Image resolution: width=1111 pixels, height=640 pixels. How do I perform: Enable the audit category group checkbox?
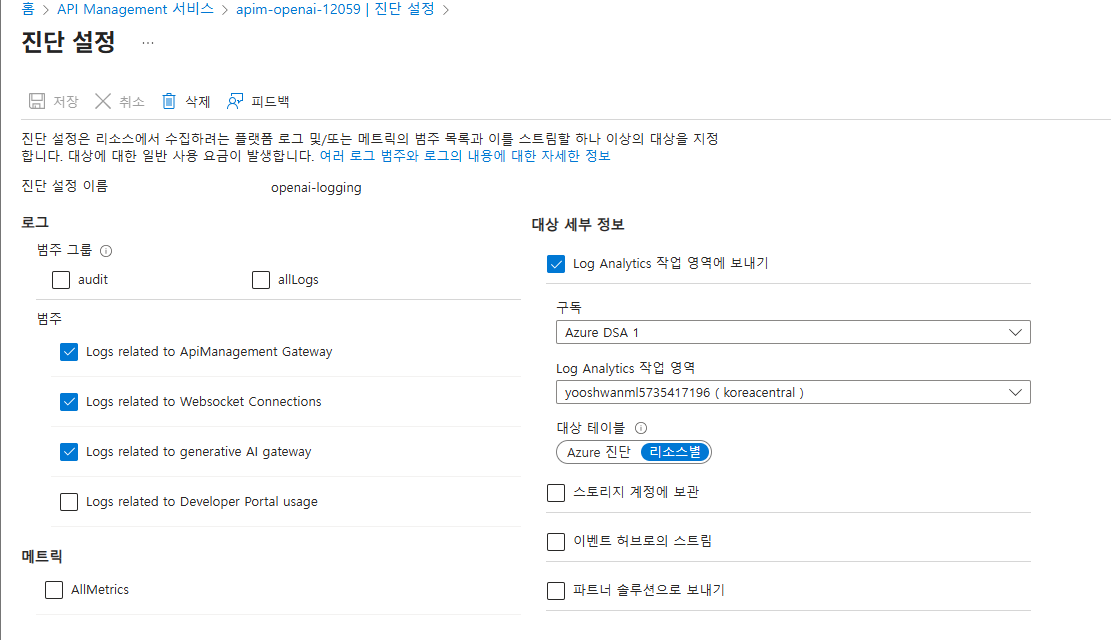pos(61,280)
